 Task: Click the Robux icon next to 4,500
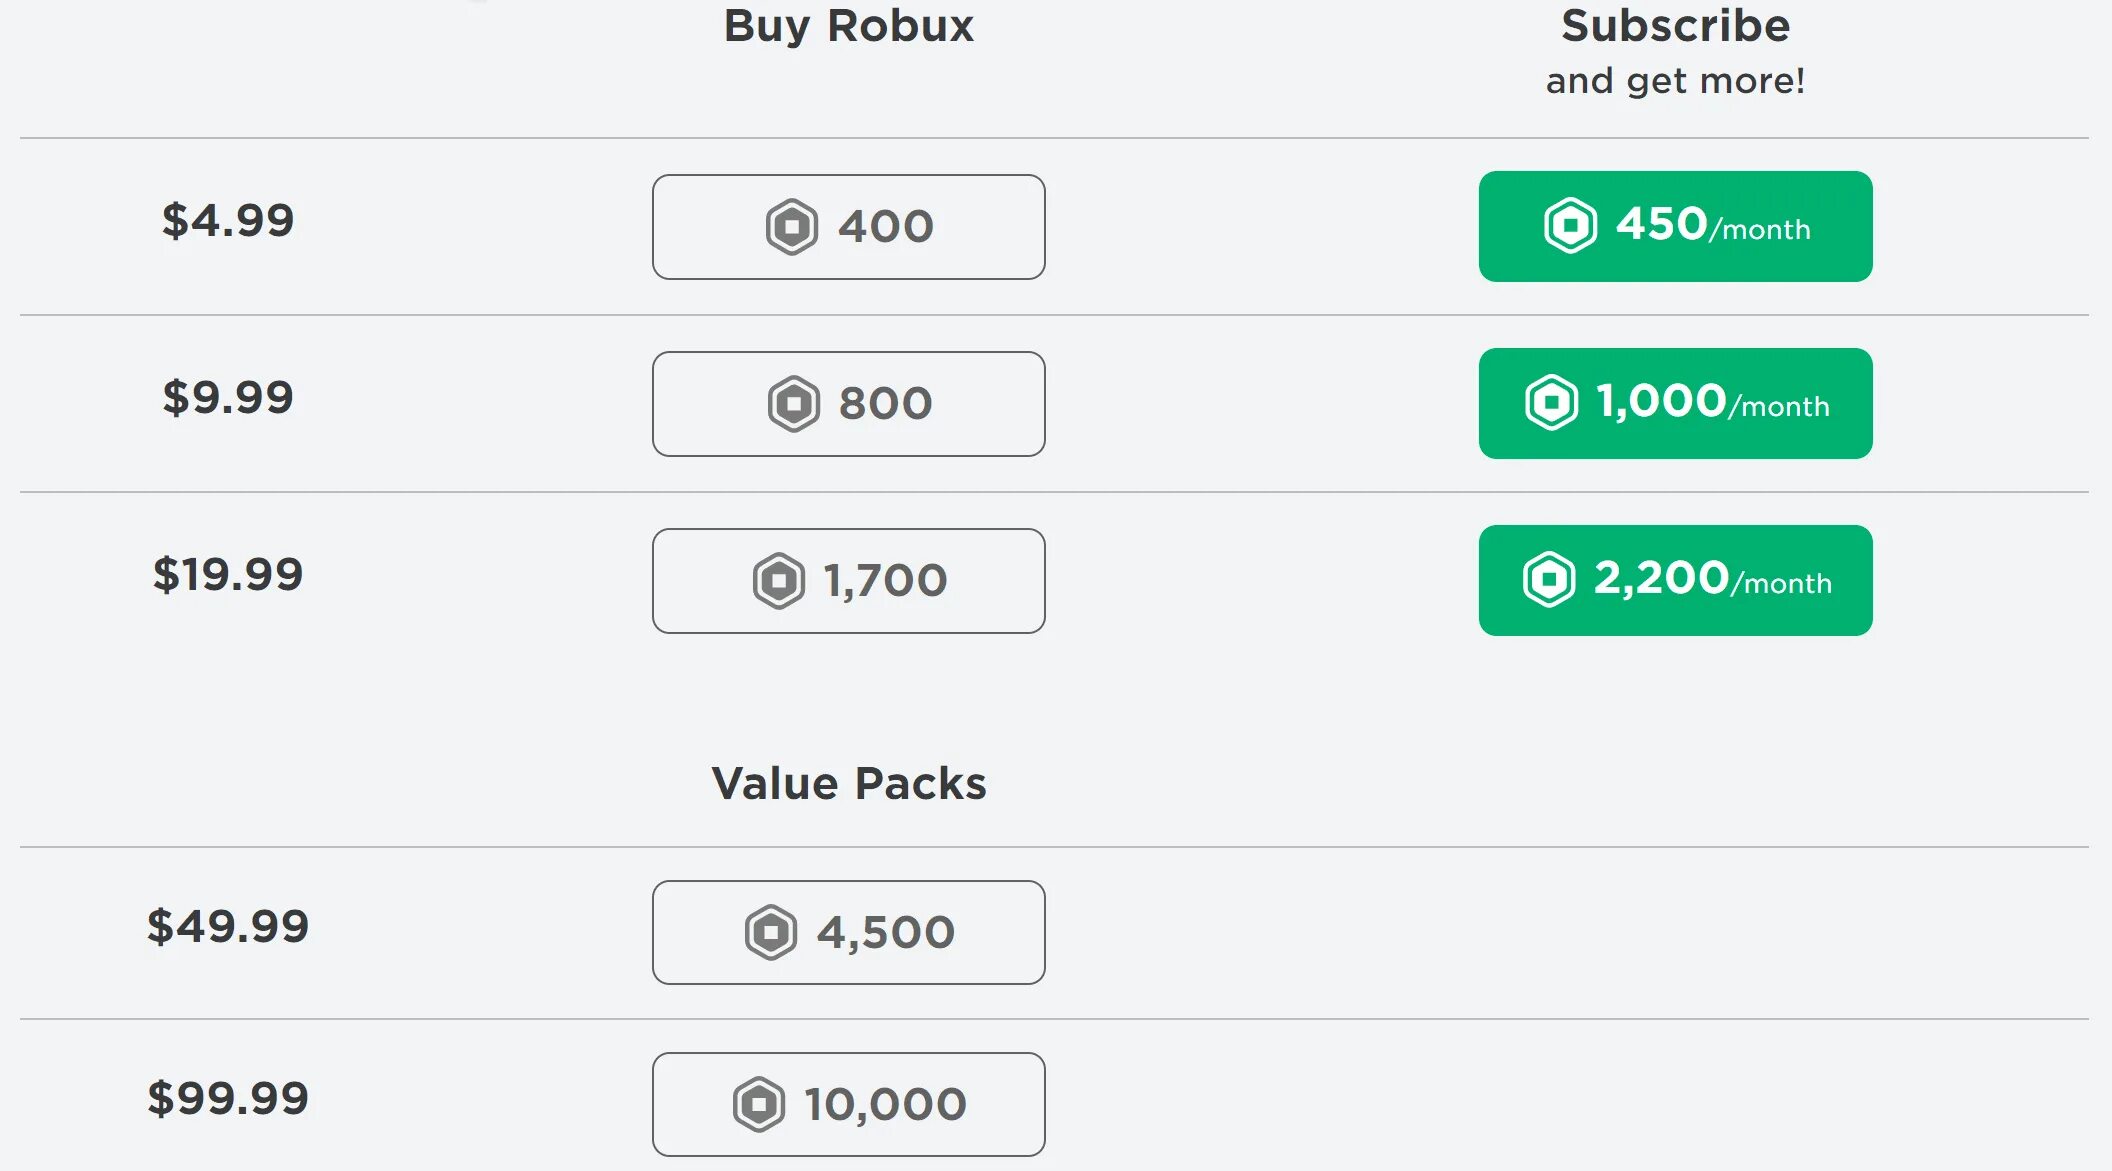pos(771,932)
